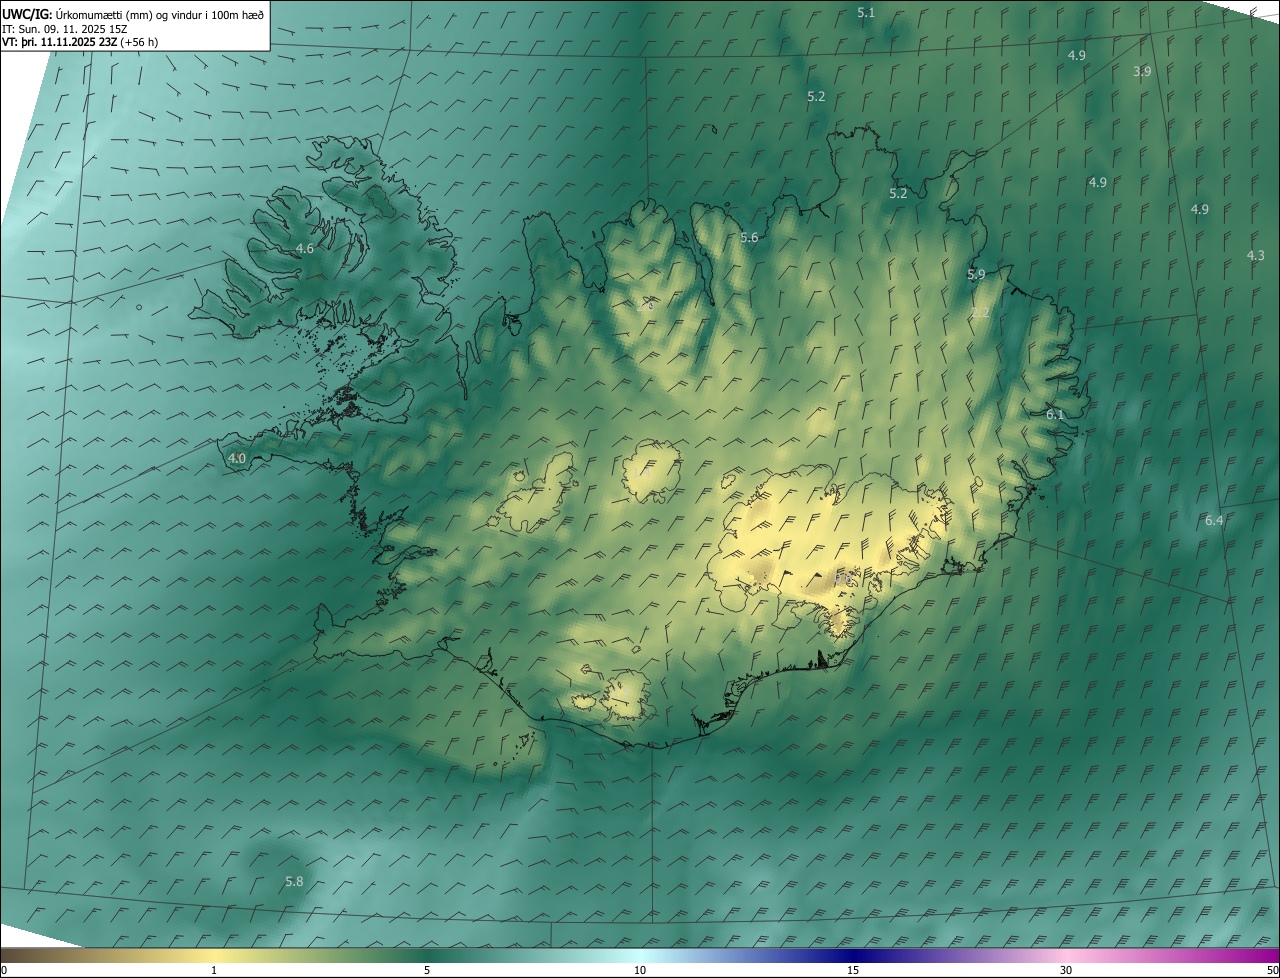Click the '5.1' value label on the map
This screenshot has width=1280, height=978.
866,13
